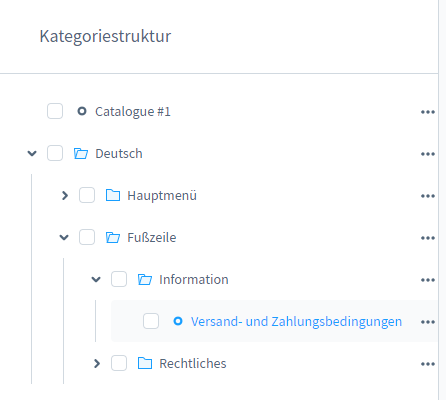Open the three-dot menu for Rechtliches

[428, 364]
